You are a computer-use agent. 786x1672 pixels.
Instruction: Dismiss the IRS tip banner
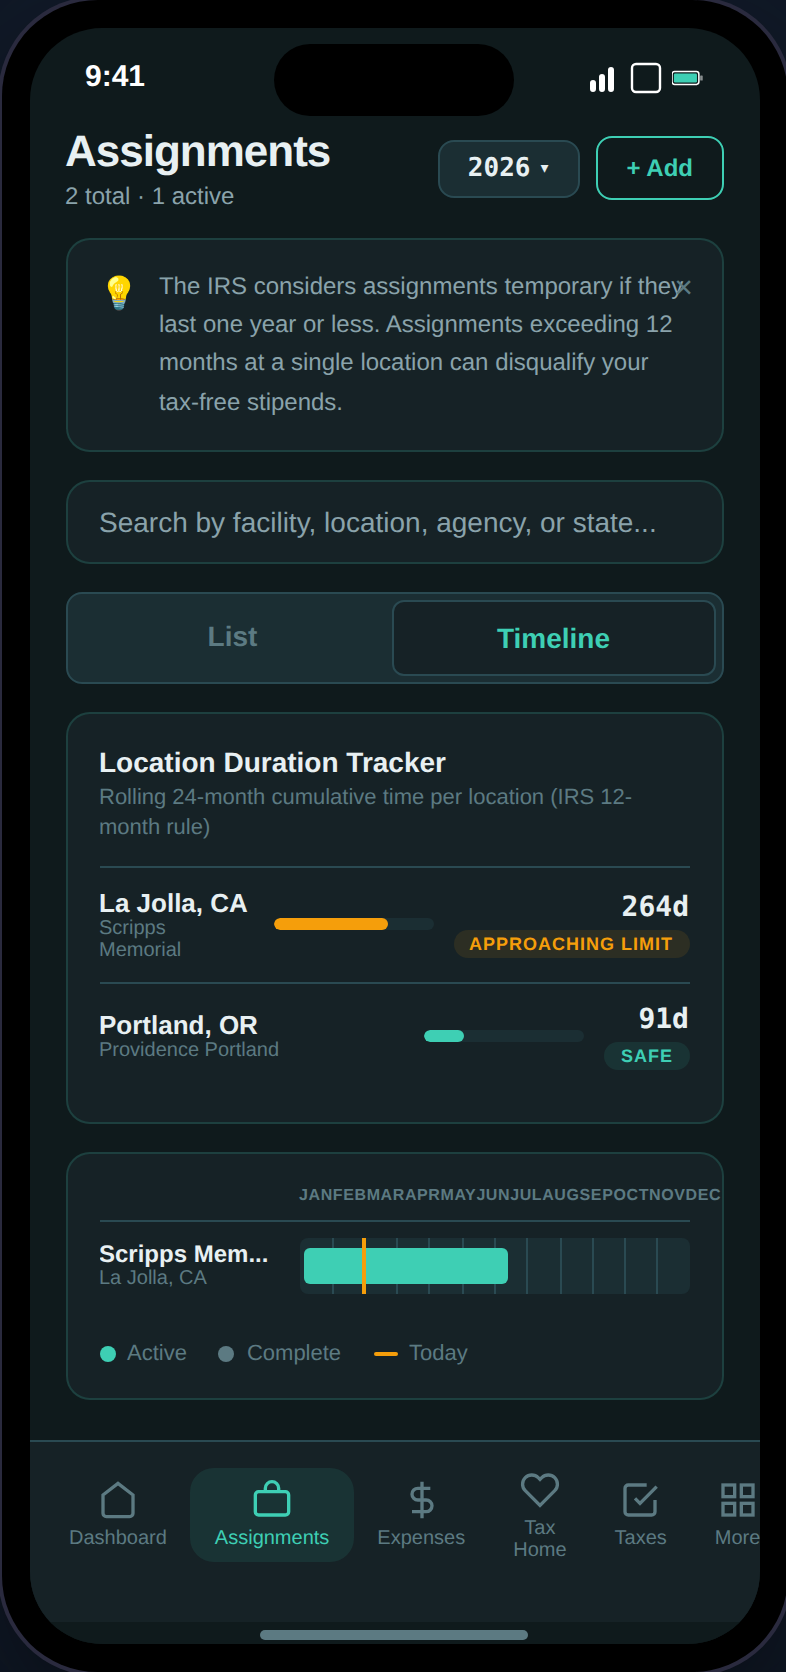(x=684, y=288)
